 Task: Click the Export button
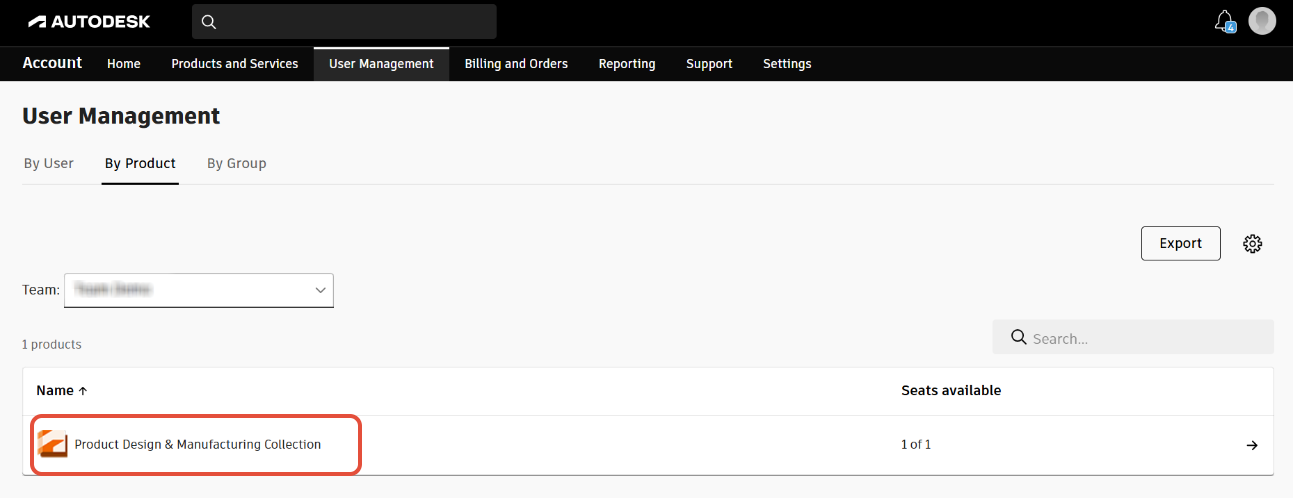click(x=1181, y=243)
